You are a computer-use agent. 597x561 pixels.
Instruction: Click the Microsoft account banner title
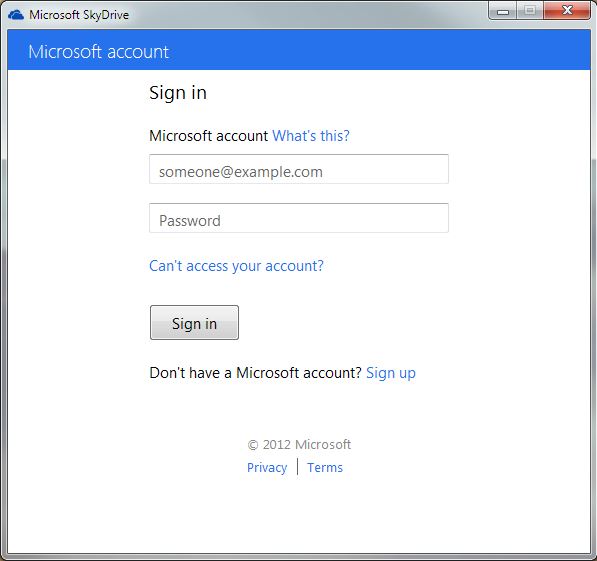(98, 52)
